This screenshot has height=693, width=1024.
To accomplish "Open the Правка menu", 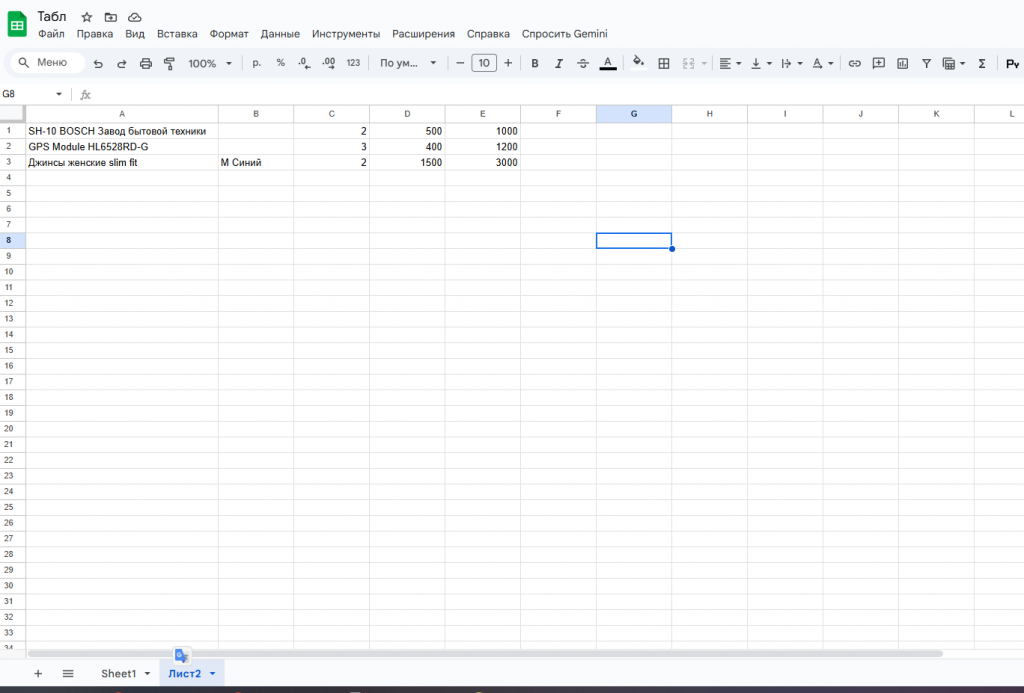I will click(95, 33).
